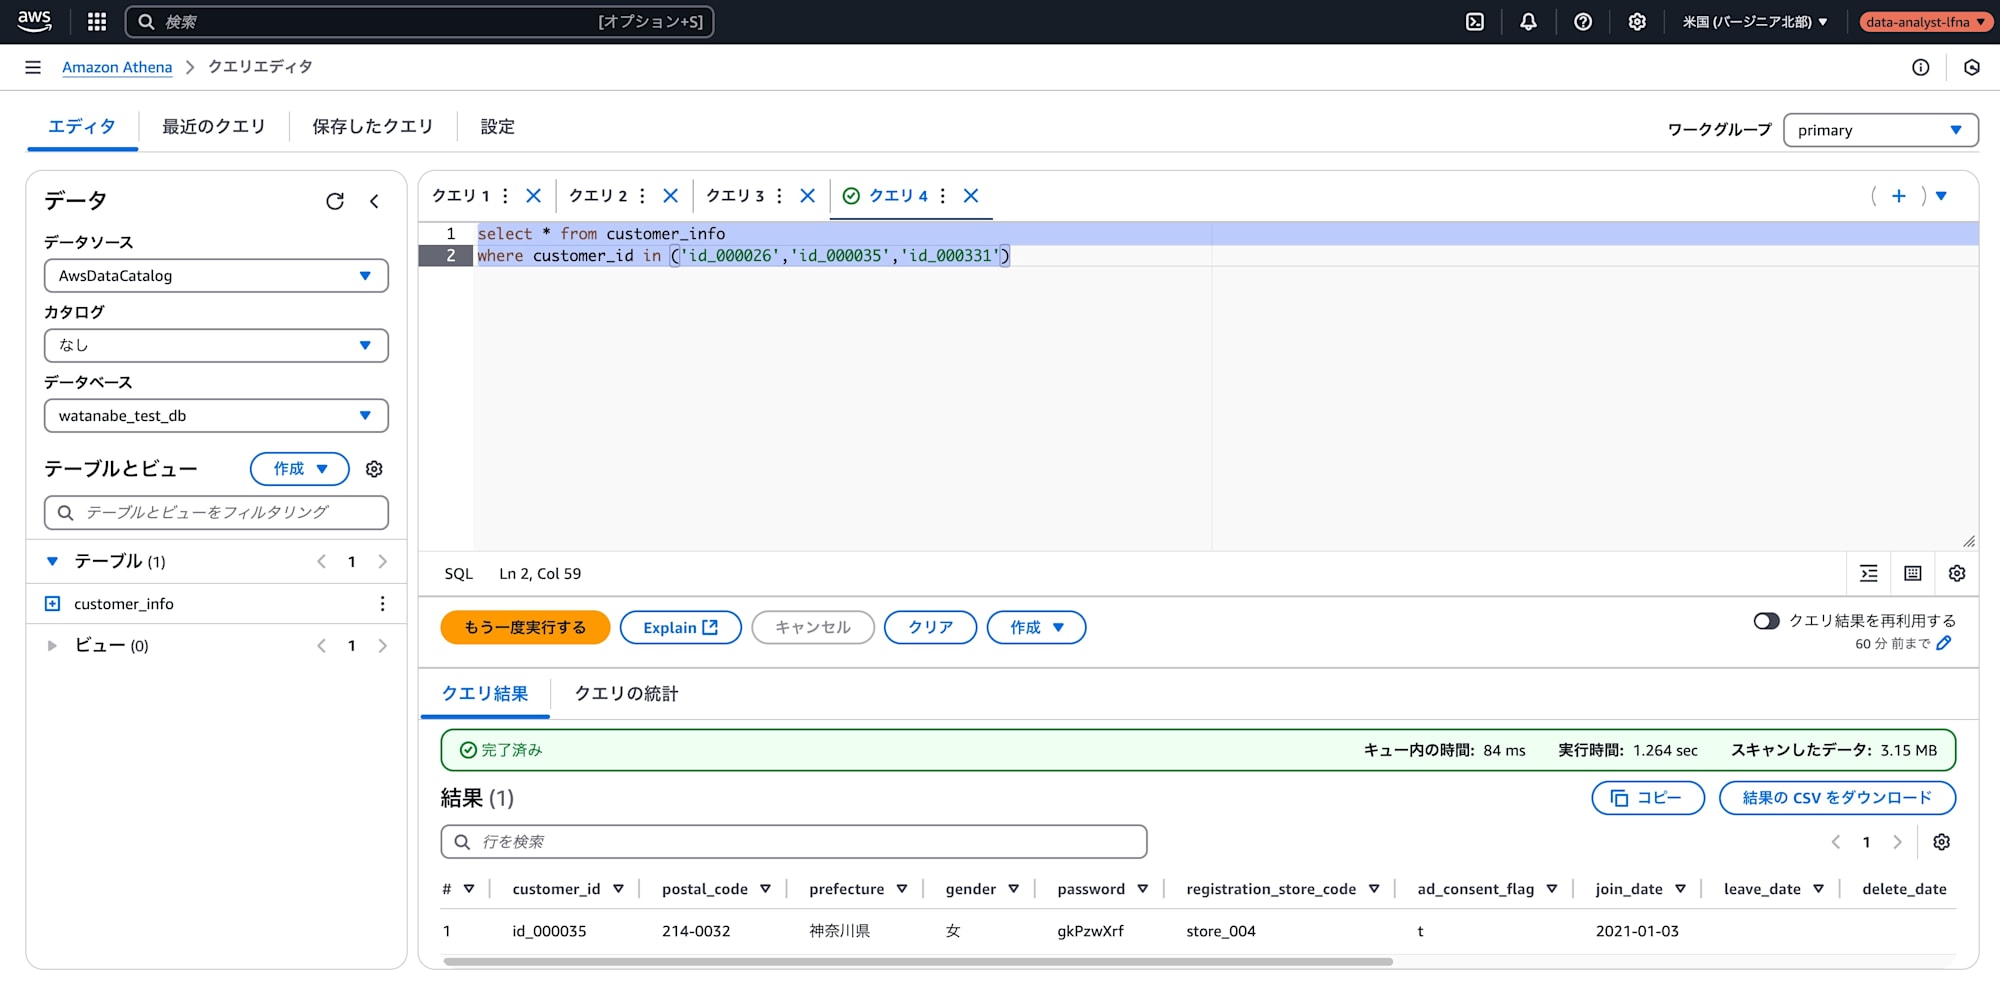Viewport: 2000px width, 1006px height.
Task: Expand the customer_info table columns
Action: pos(52,604)
